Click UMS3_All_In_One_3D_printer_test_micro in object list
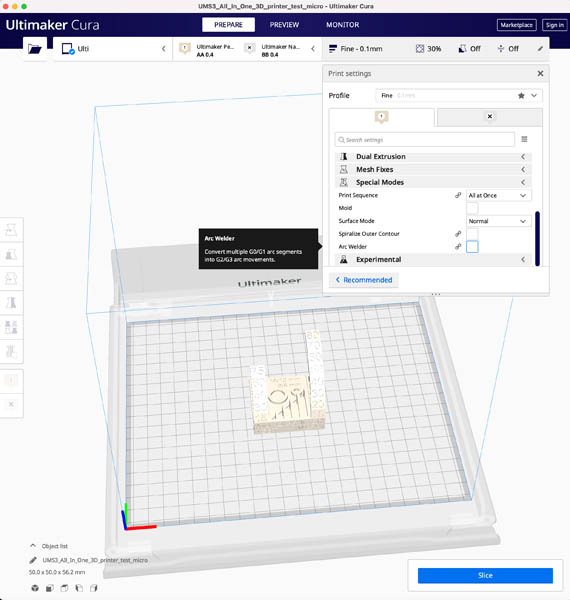 tap(95, 560)
